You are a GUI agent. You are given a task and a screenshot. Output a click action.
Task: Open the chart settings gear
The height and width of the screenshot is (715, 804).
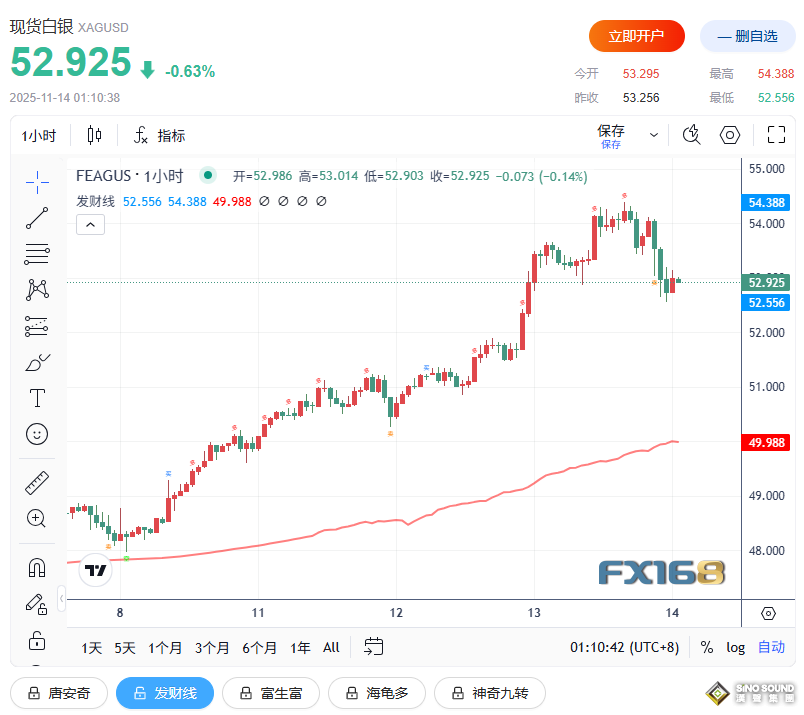[729, 134]
